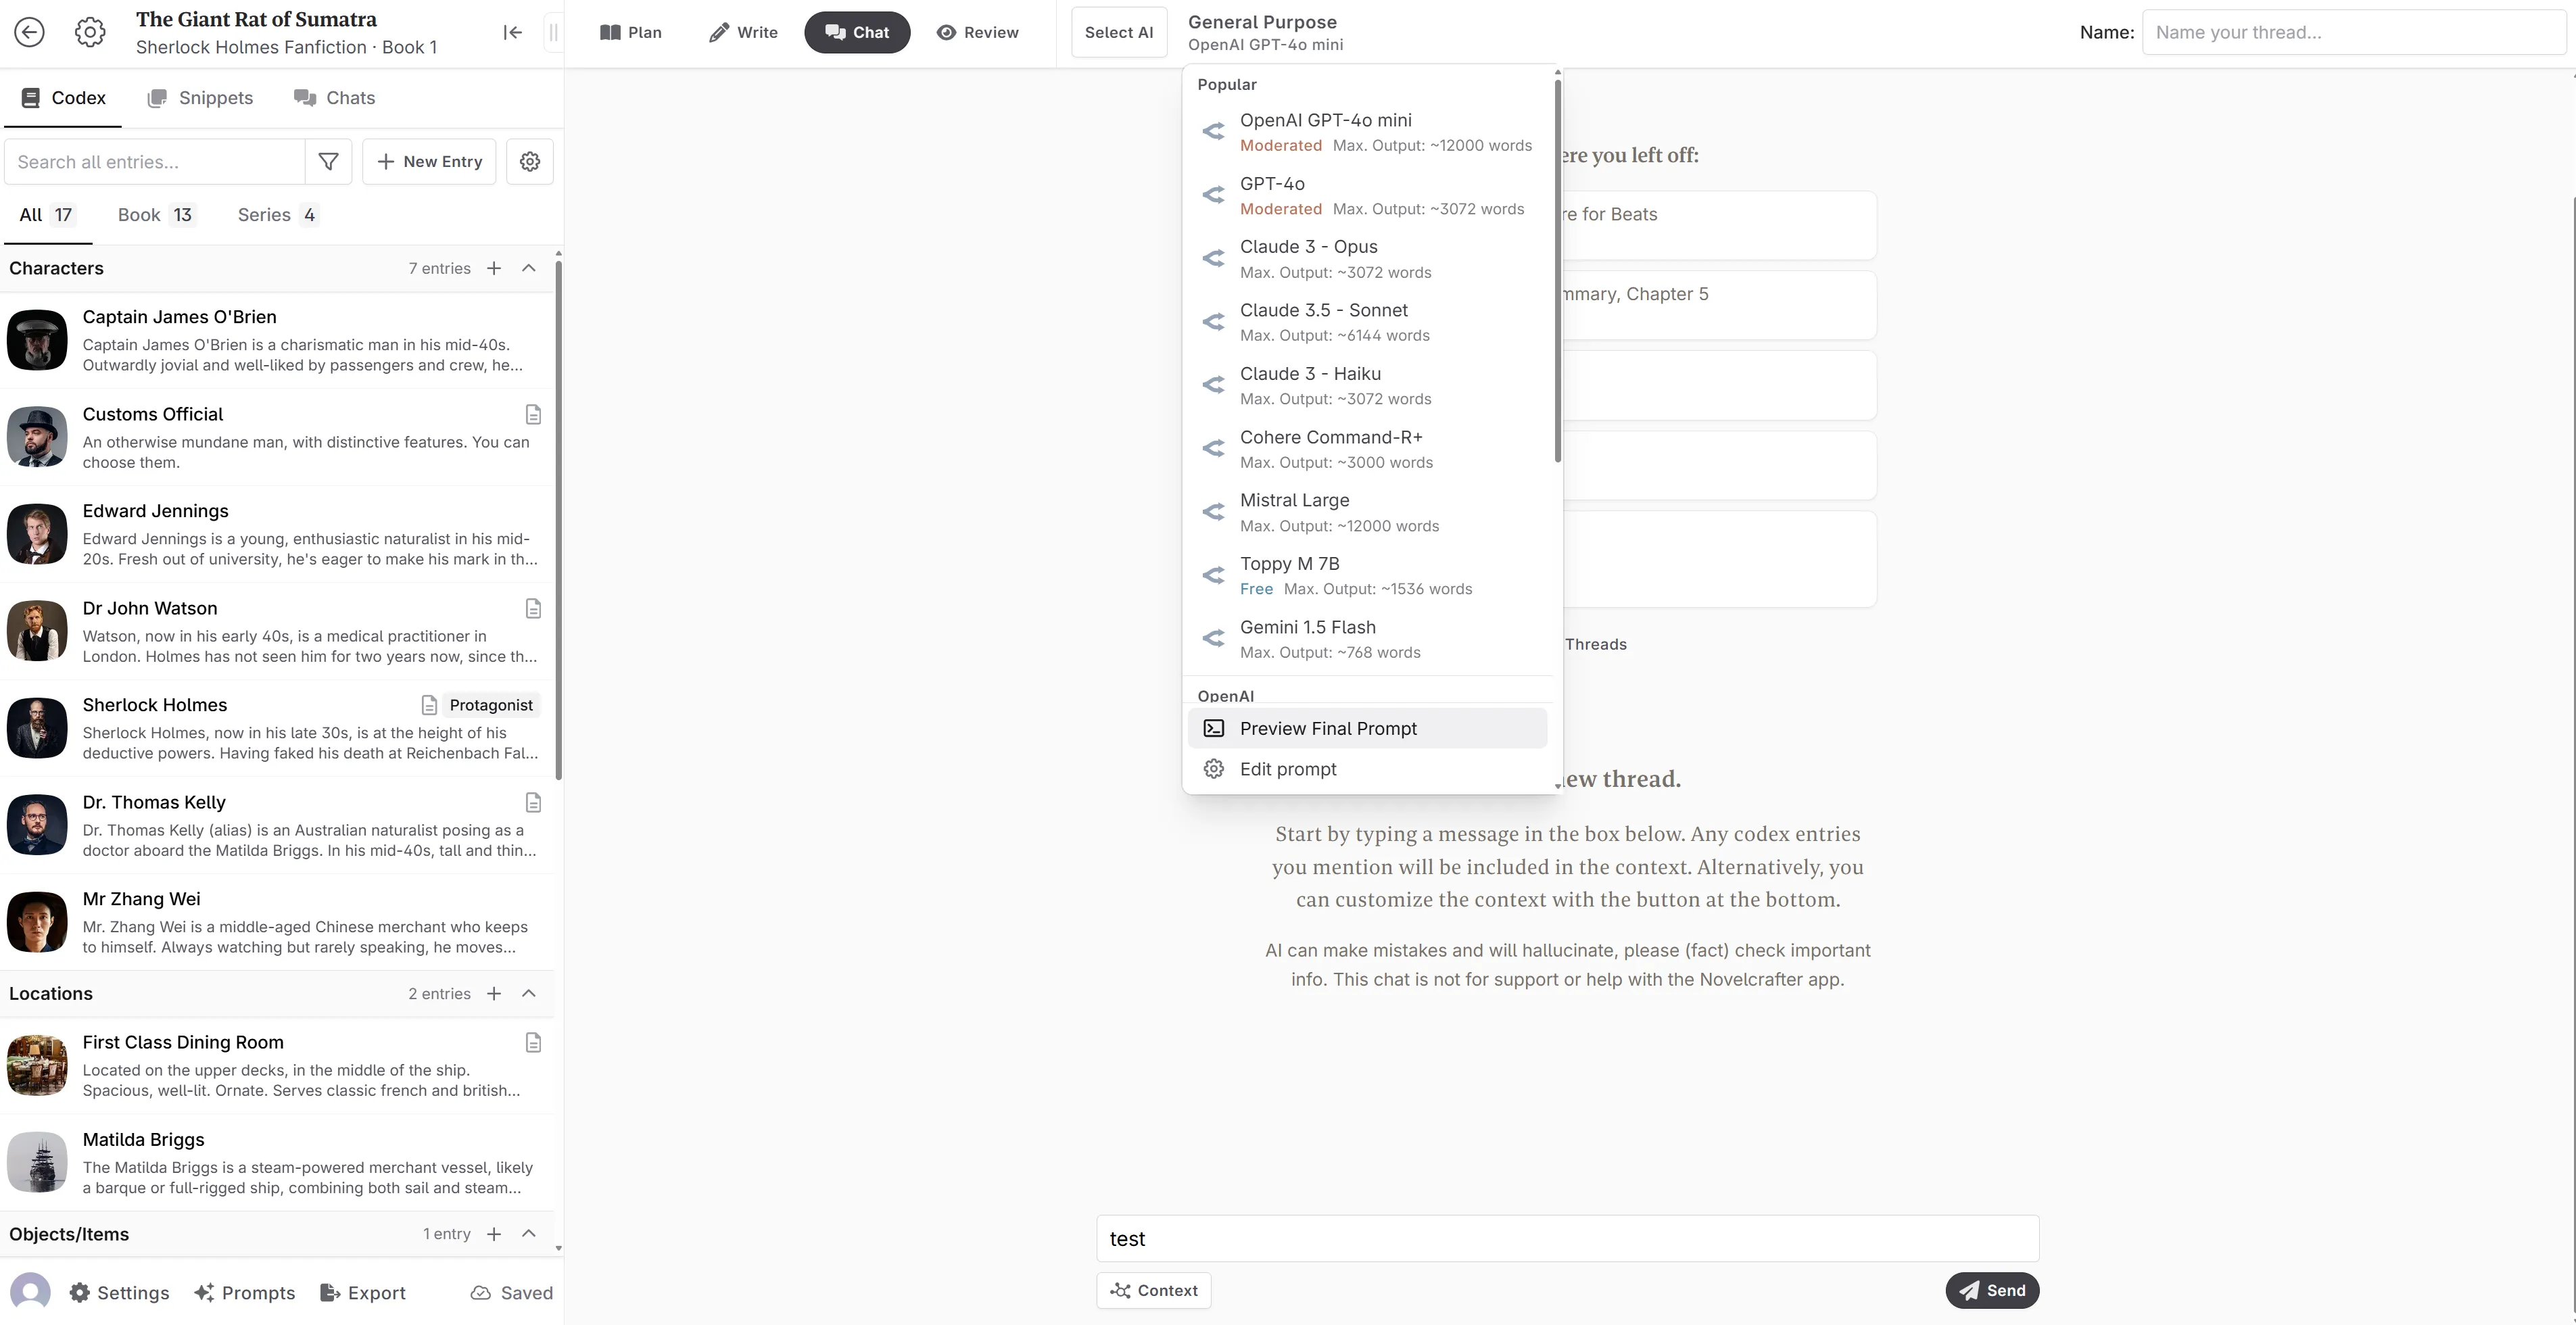
Task: Click the document icon on Customs Official row
Action: click(x=533, y=414)
